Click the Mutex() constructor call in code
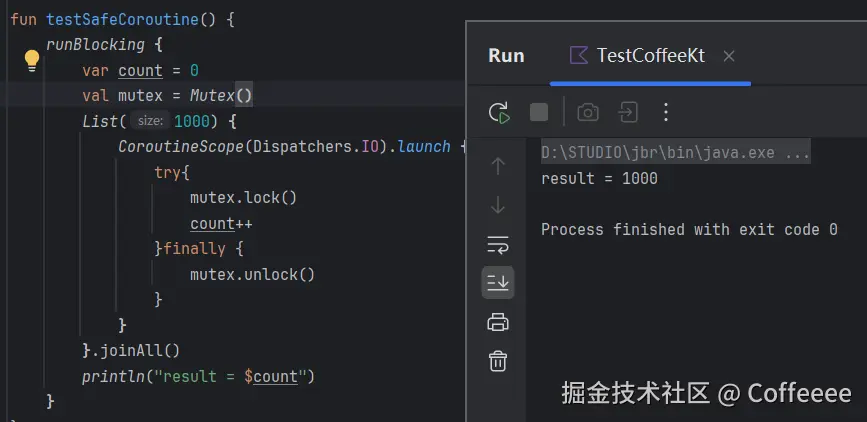The image size is (867, 422). click(221, 96)
